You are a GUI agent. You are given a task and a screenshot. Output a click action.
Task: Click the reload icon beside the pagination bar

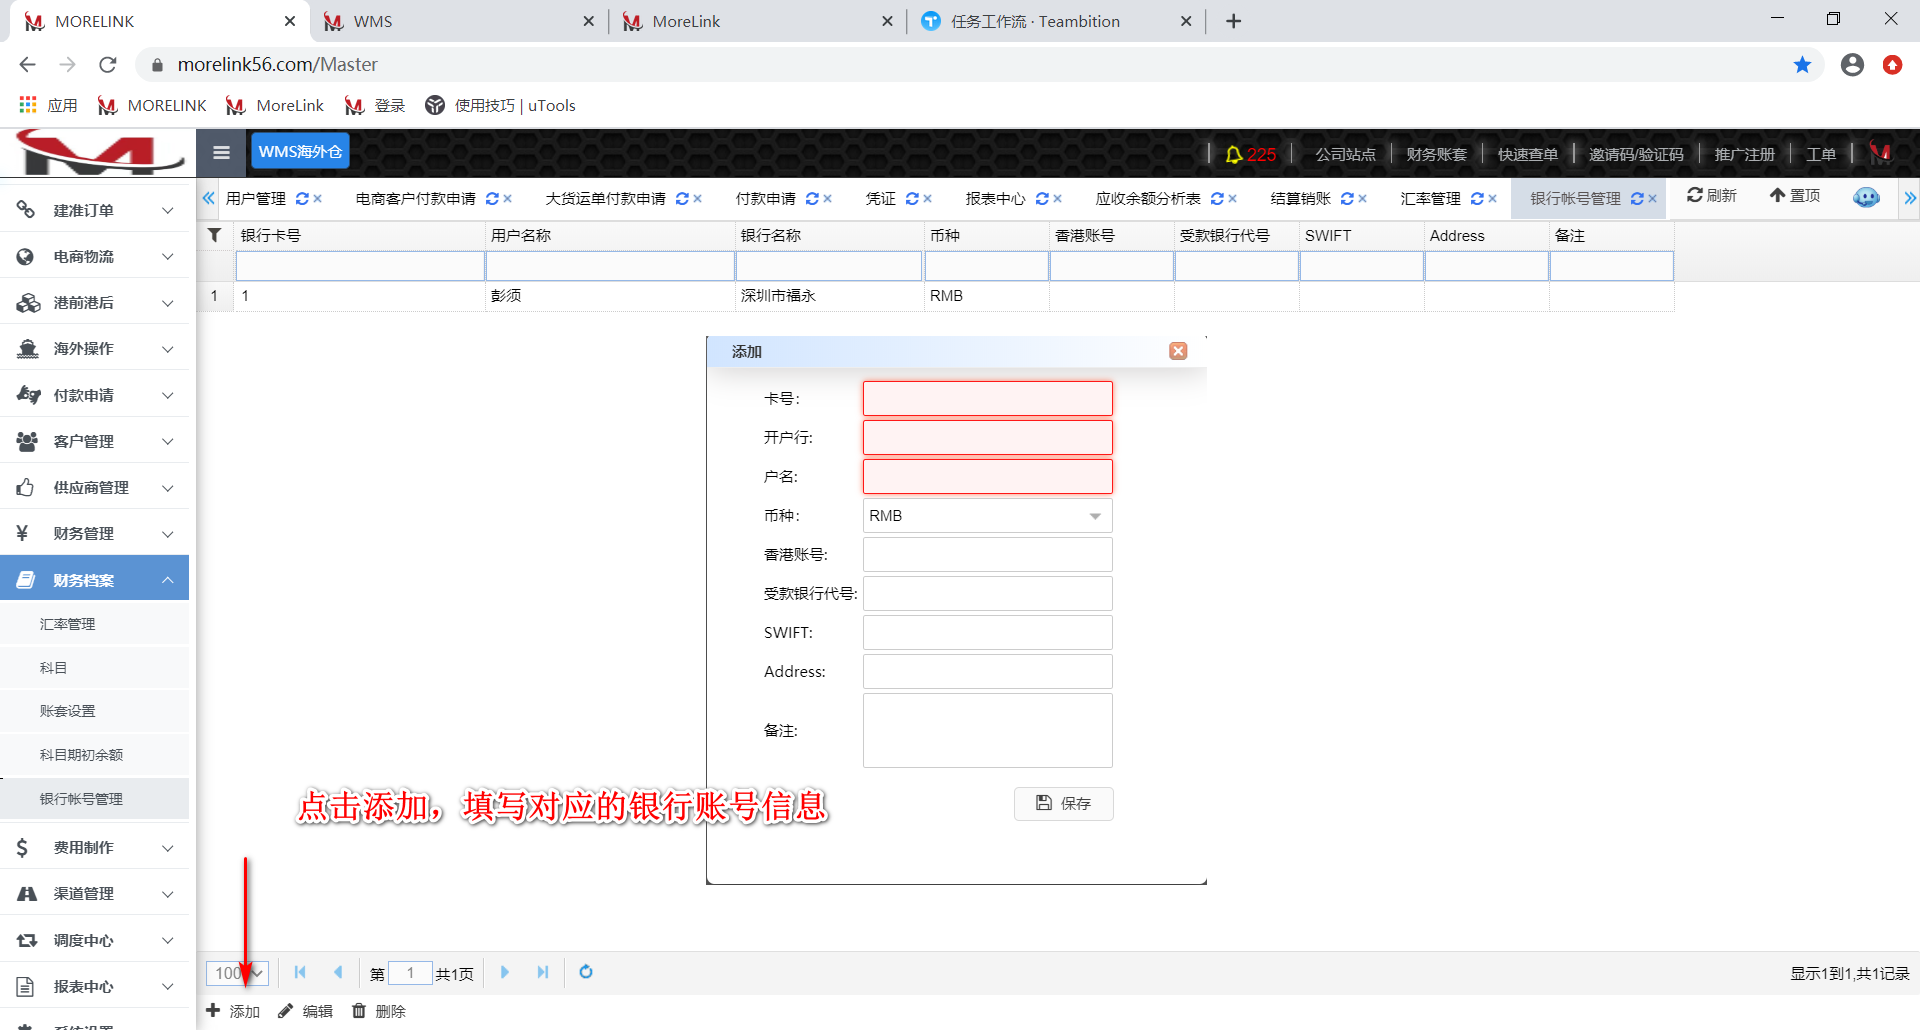point(586,972)
